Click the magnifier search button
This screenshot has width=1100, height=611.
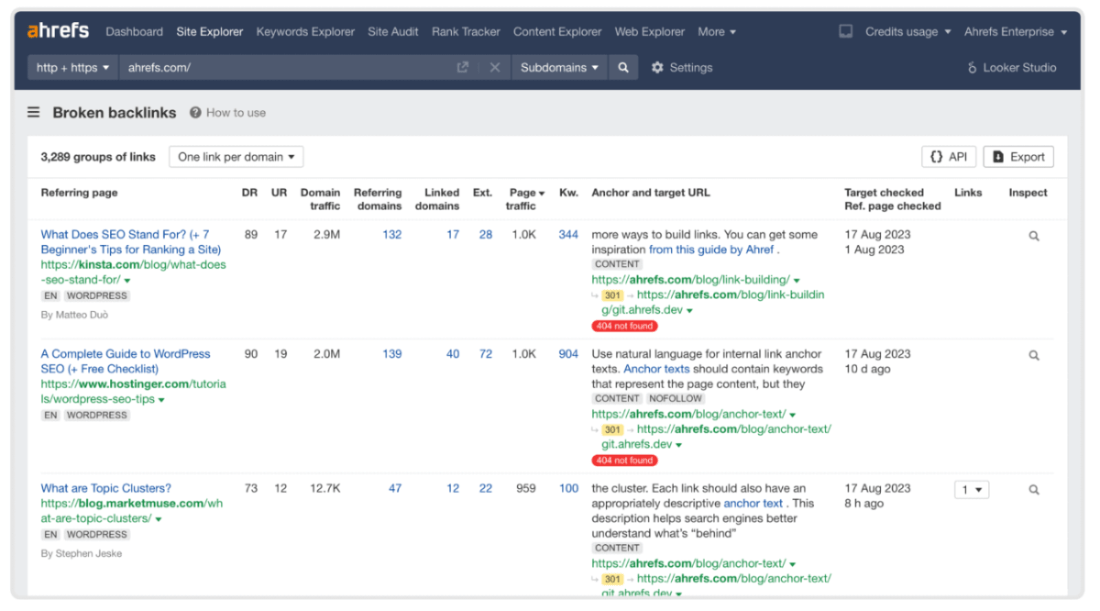coord(623,67)
